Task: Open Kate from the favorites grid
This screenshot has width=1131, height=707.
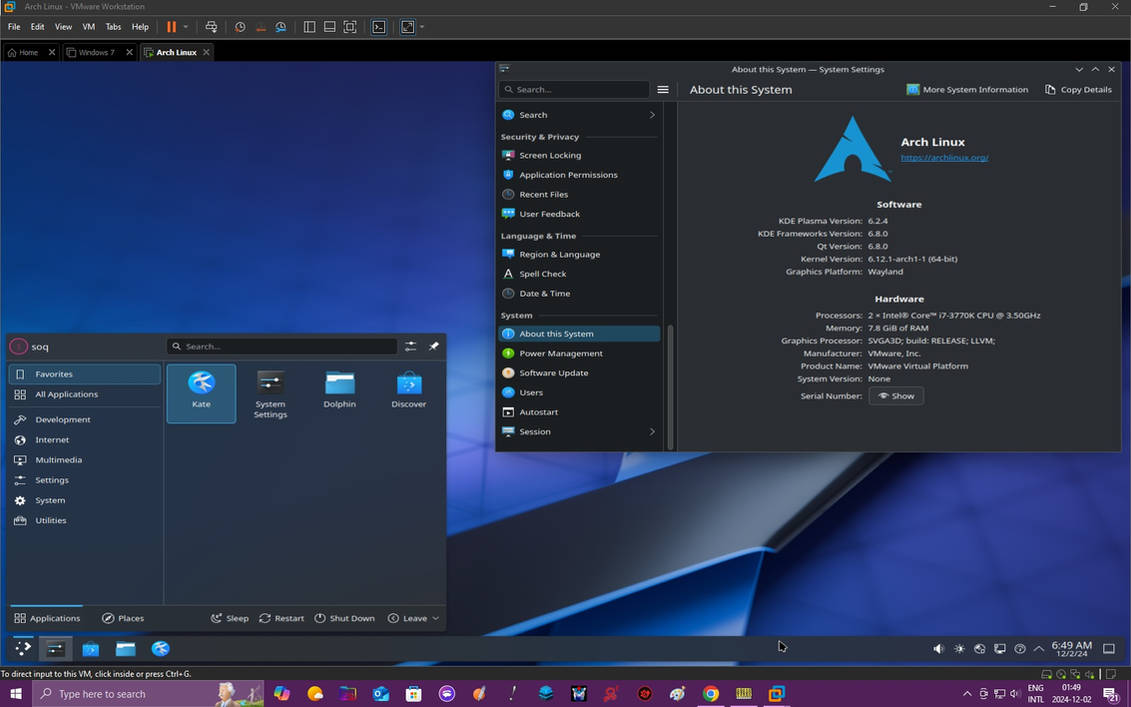Action: click(x=201, y=393)
